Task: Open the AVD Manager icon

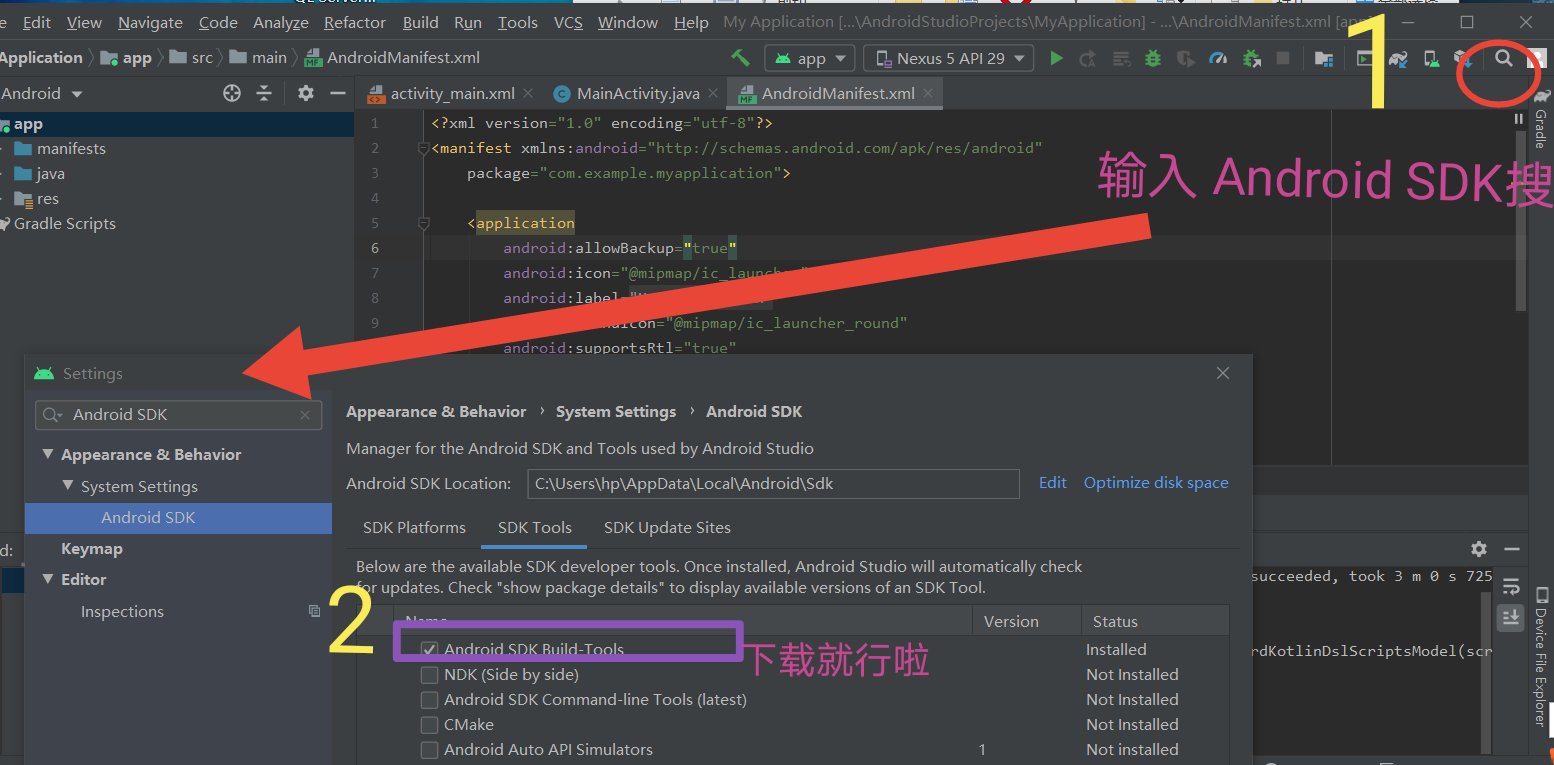Action: [1431, 59]
